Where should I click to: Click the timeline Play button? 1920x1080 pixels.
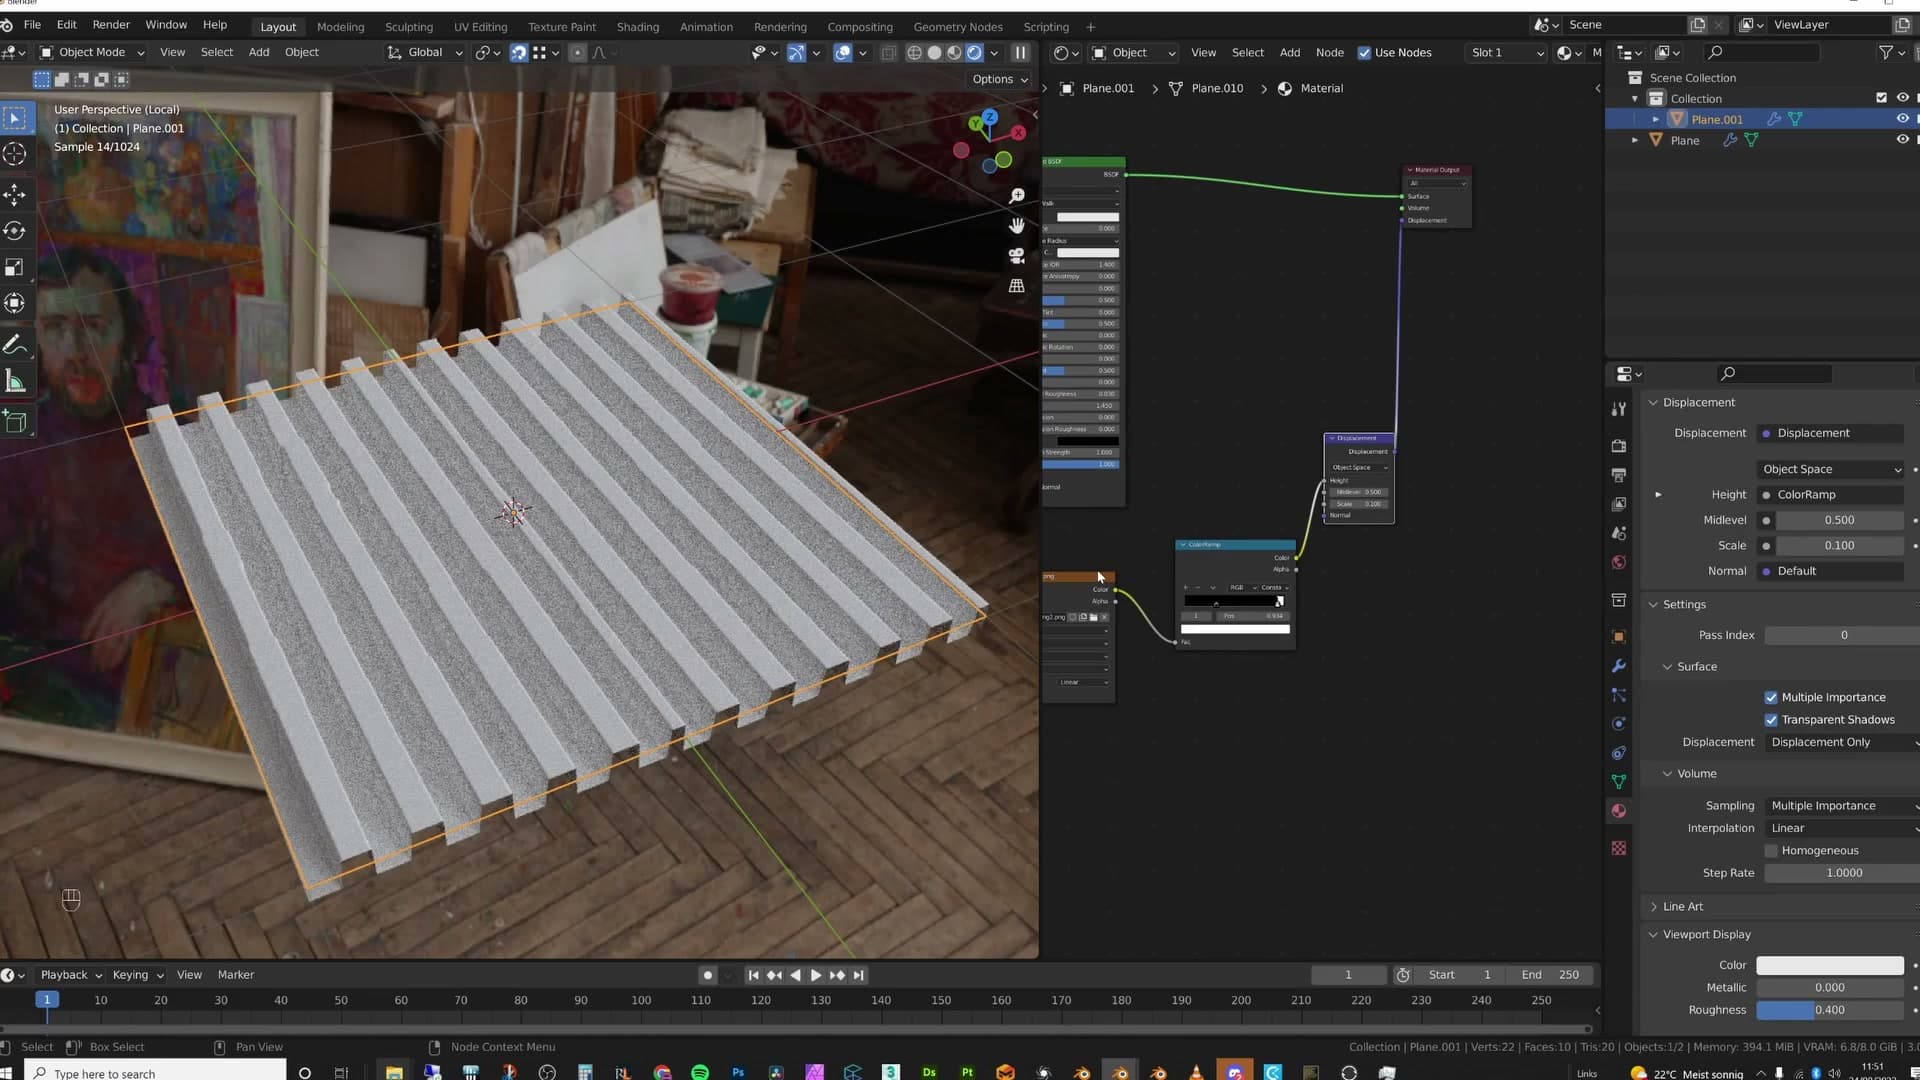pos(815,975)
